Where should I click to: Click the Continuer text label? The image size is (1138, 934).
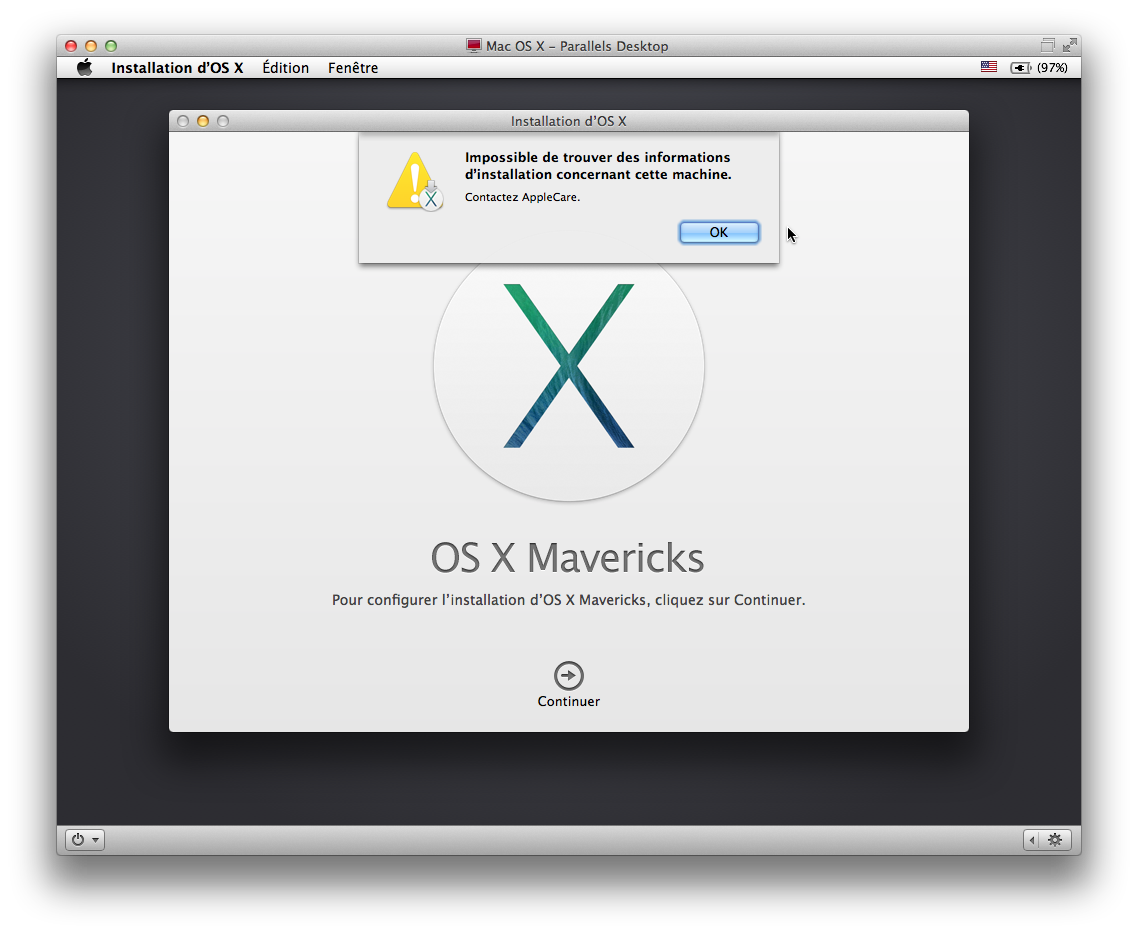pos(568,702)
